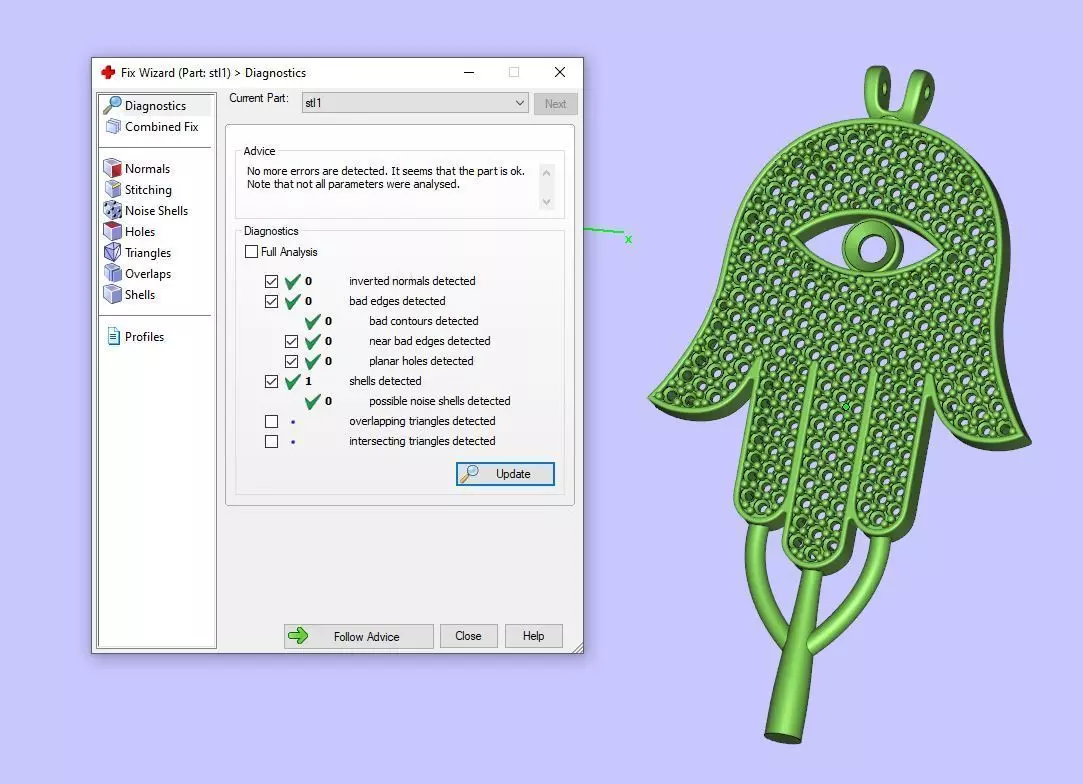
Task: Click the Noise Shells icon
Action: click(x=113, y=210)
